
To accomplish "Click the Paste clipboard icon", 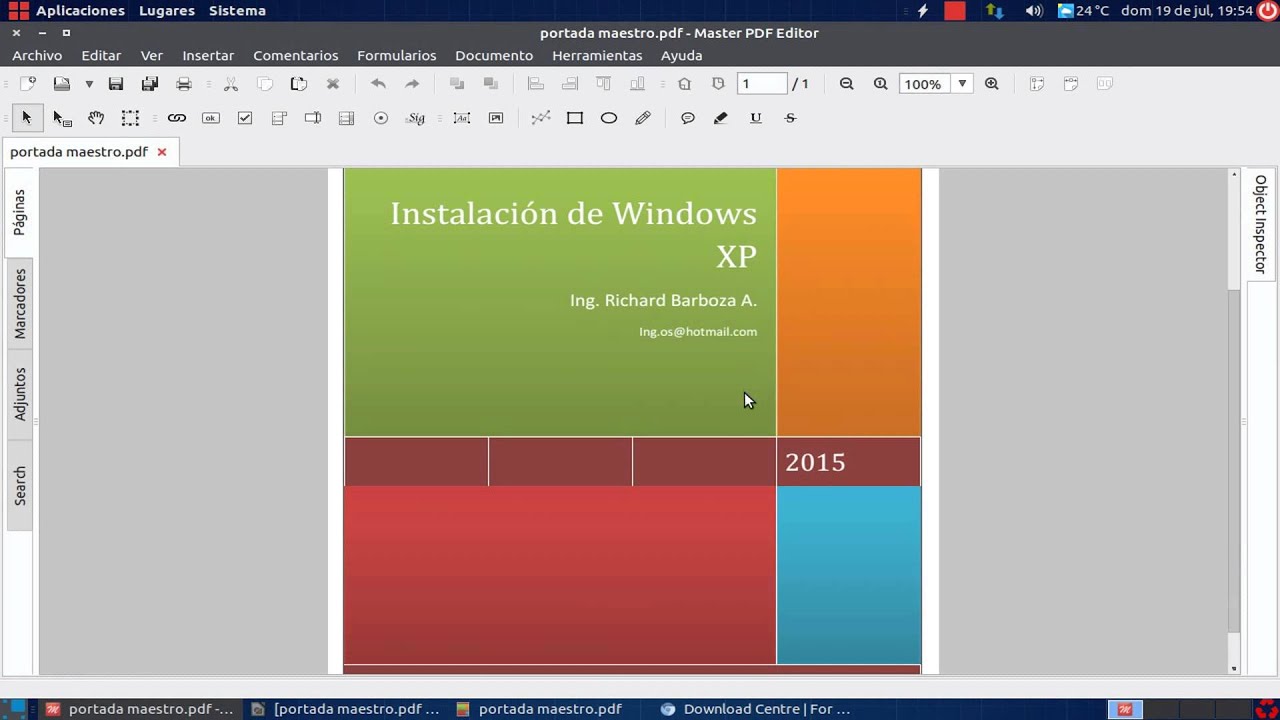I will pyautogui.click(x=299, y=84).
